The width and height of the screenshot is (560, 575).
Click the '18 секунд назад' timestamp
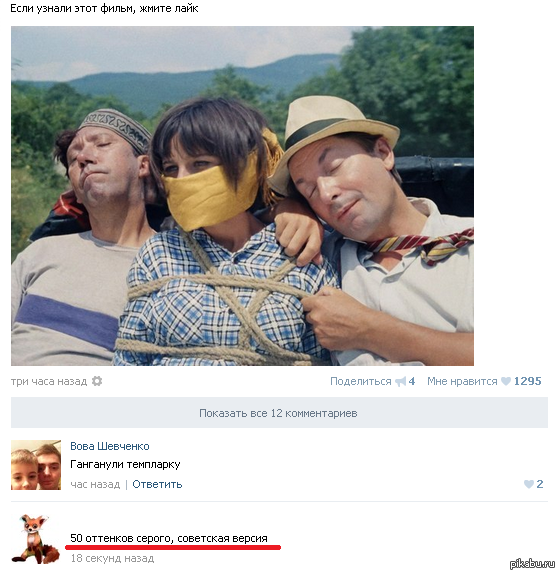pos(112,558)
